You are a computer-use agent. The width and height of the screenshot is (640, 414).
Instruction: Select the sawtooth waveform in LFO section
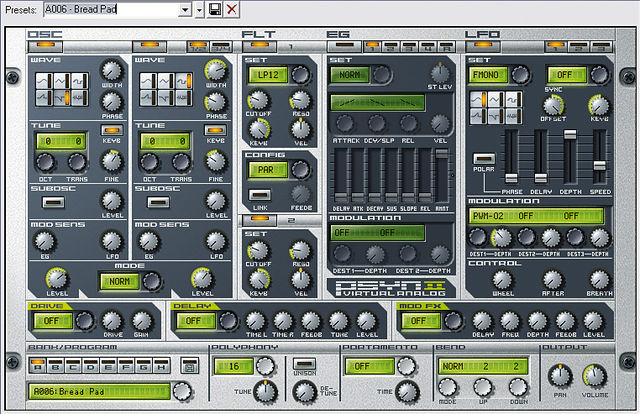pos(478,116)
